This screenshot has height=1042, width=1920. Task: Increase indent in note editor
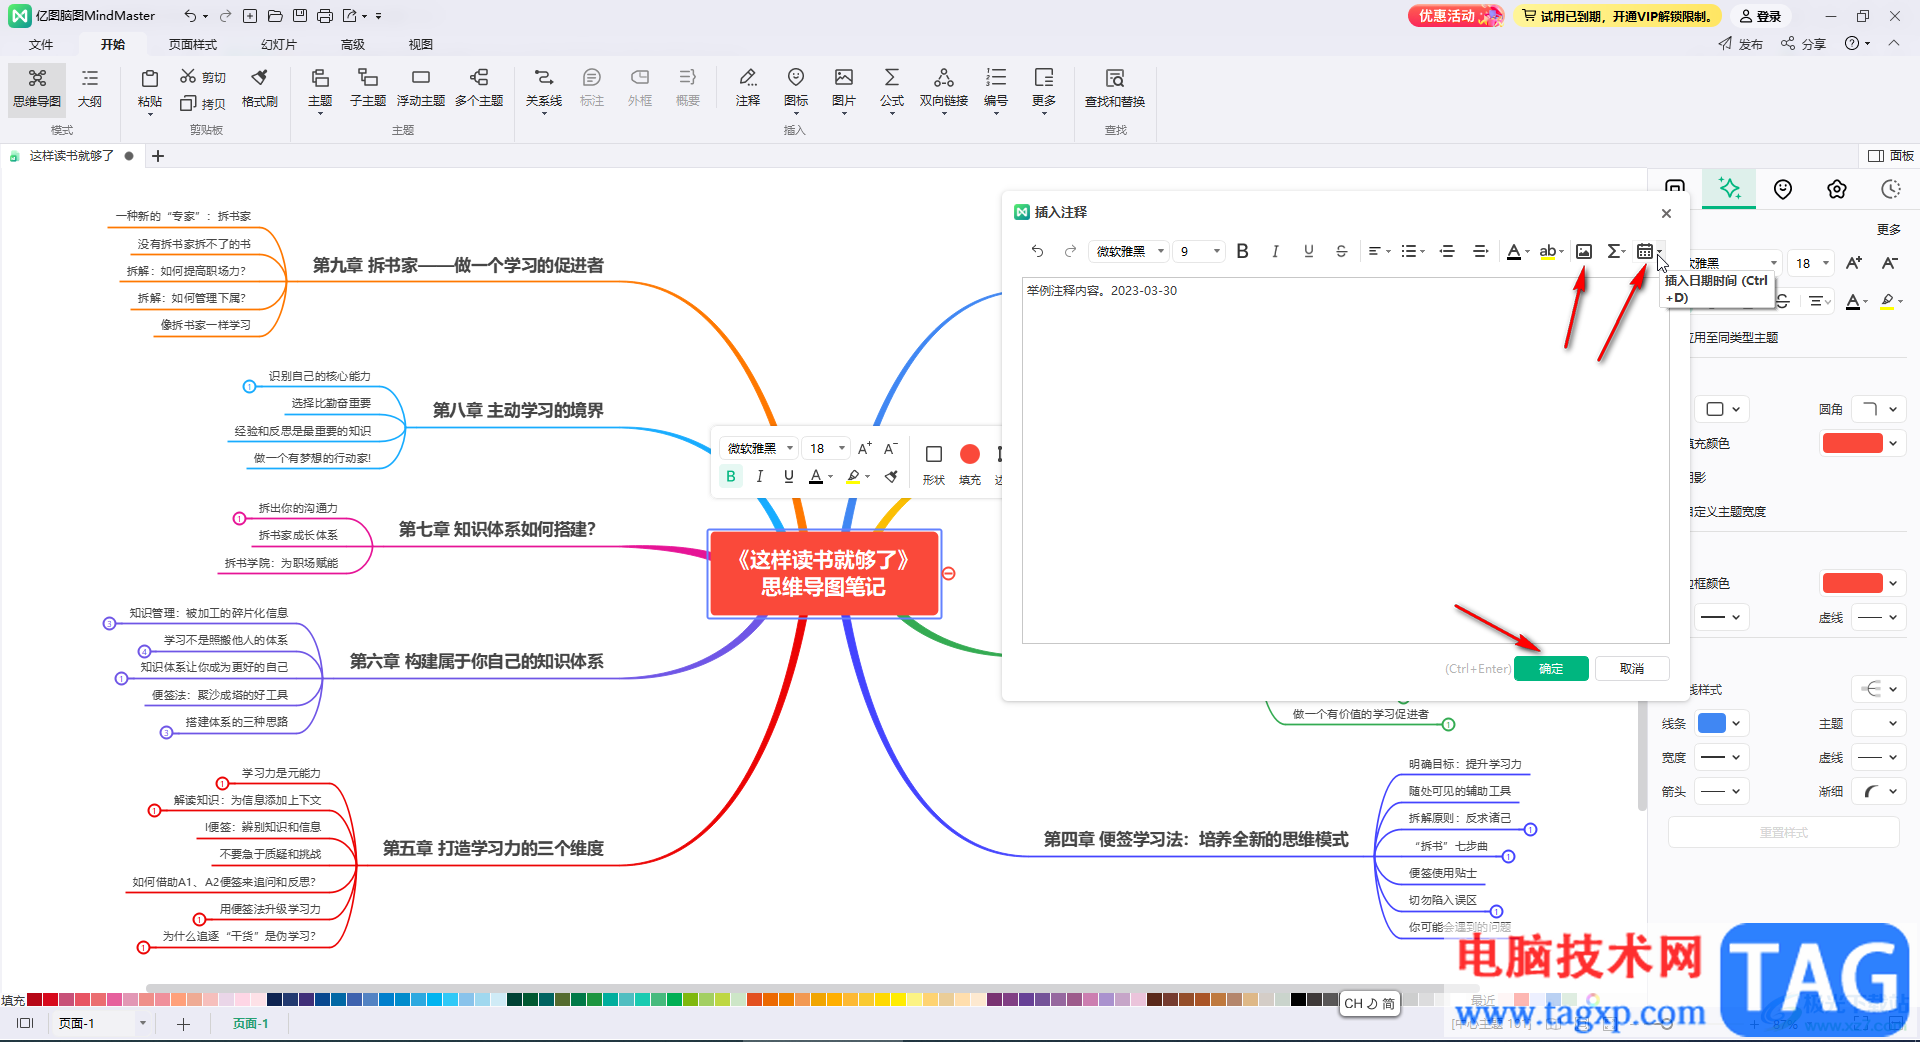(1480, 251)
